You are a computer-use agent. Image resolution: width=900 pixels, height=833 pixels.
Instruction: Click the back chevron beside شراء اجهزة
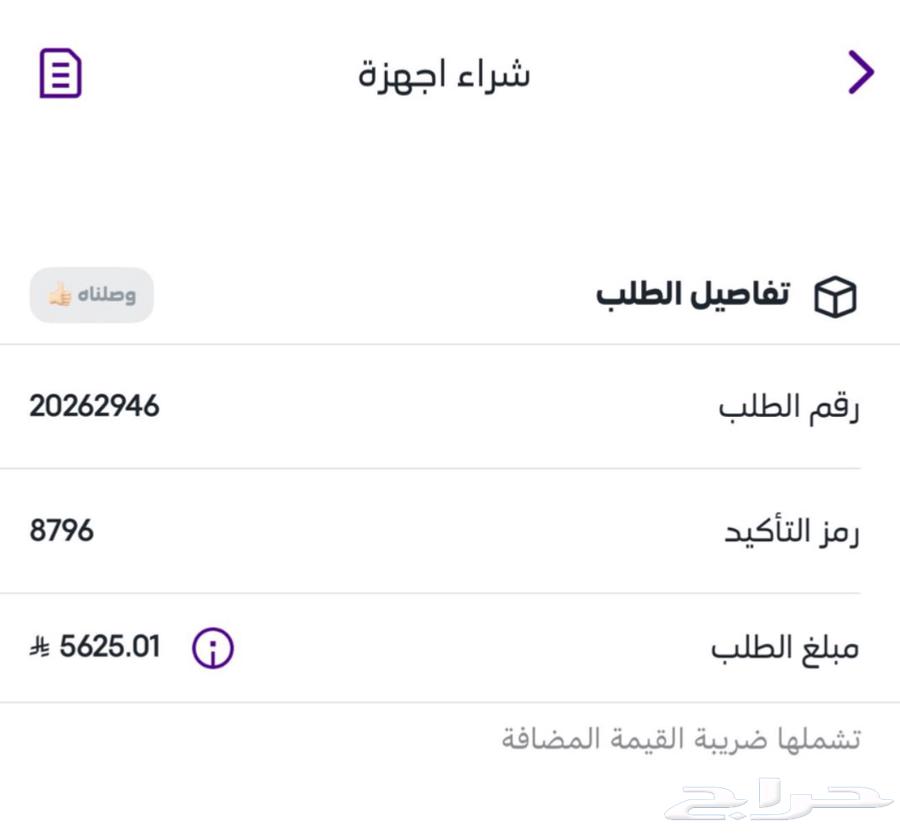point(858,72)
